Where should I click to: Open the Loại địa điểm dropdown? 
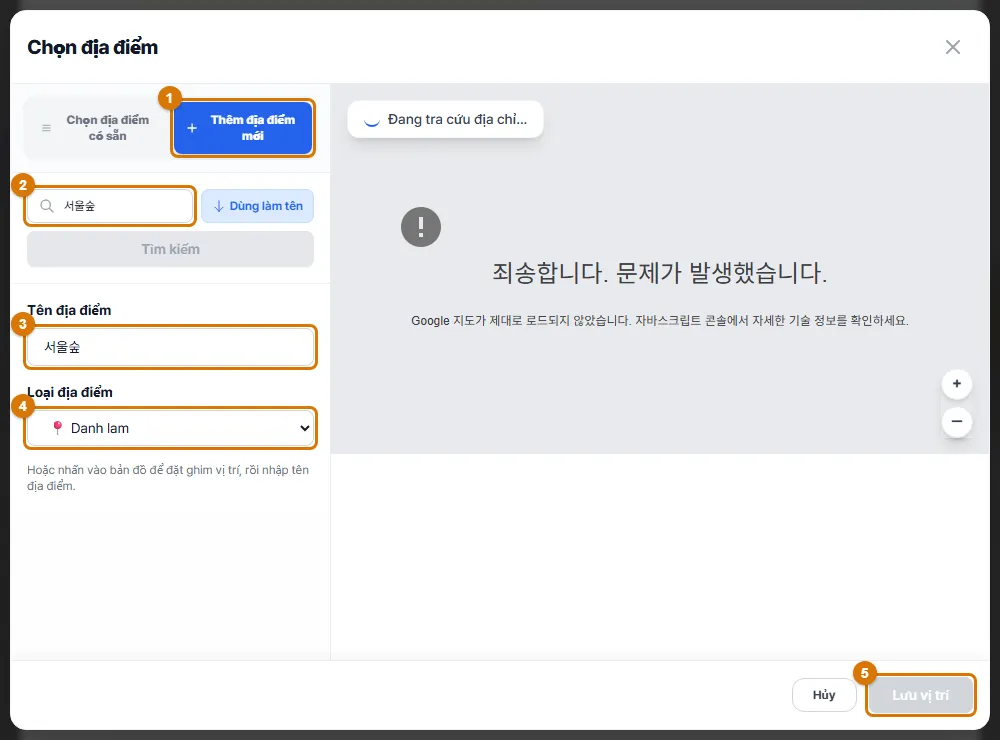[x=170, y=428]
